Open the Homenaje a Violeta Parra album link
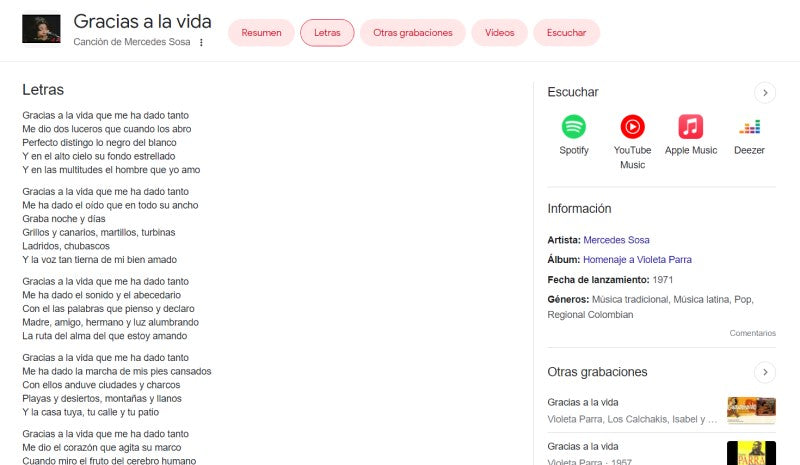The image size is (800, 465). (x=637, y=260)
